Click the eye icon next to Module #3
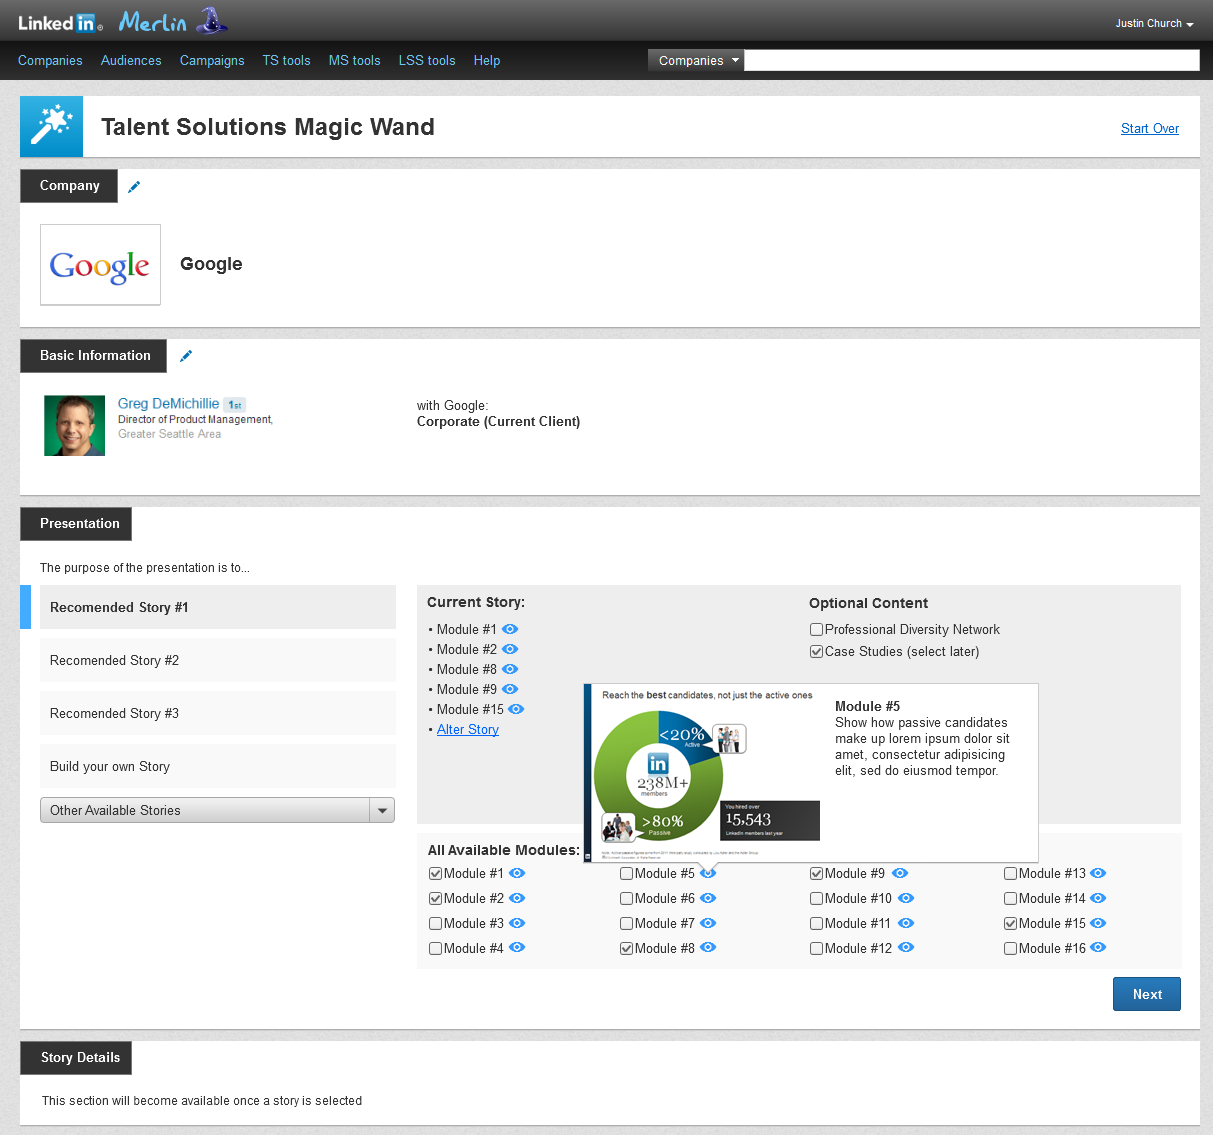This screenshot has width=1213, height=1135. [x=517, y=923]
